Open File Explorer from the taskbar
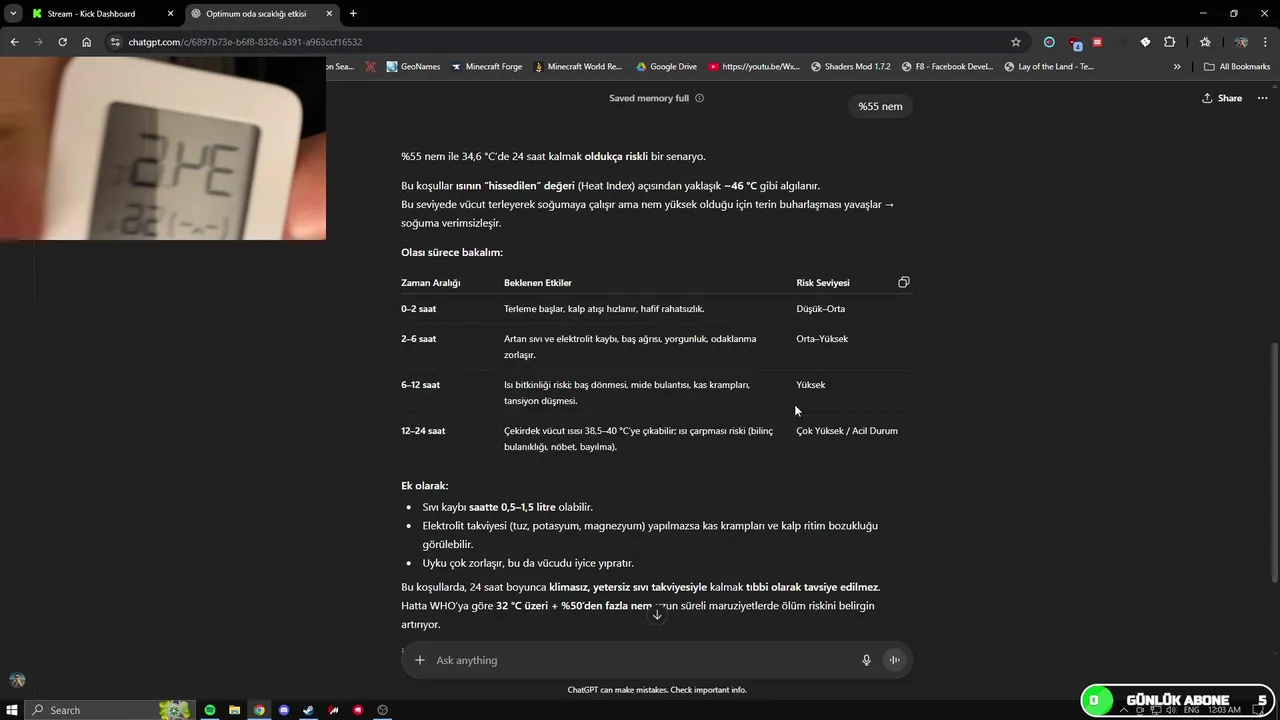This screenshot has height=720, width=1280. click(234, 710)
